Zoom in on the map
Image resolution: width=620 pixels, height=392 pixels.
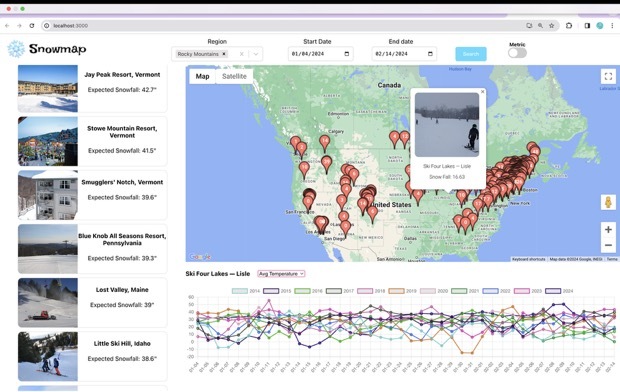click(608, 229)
